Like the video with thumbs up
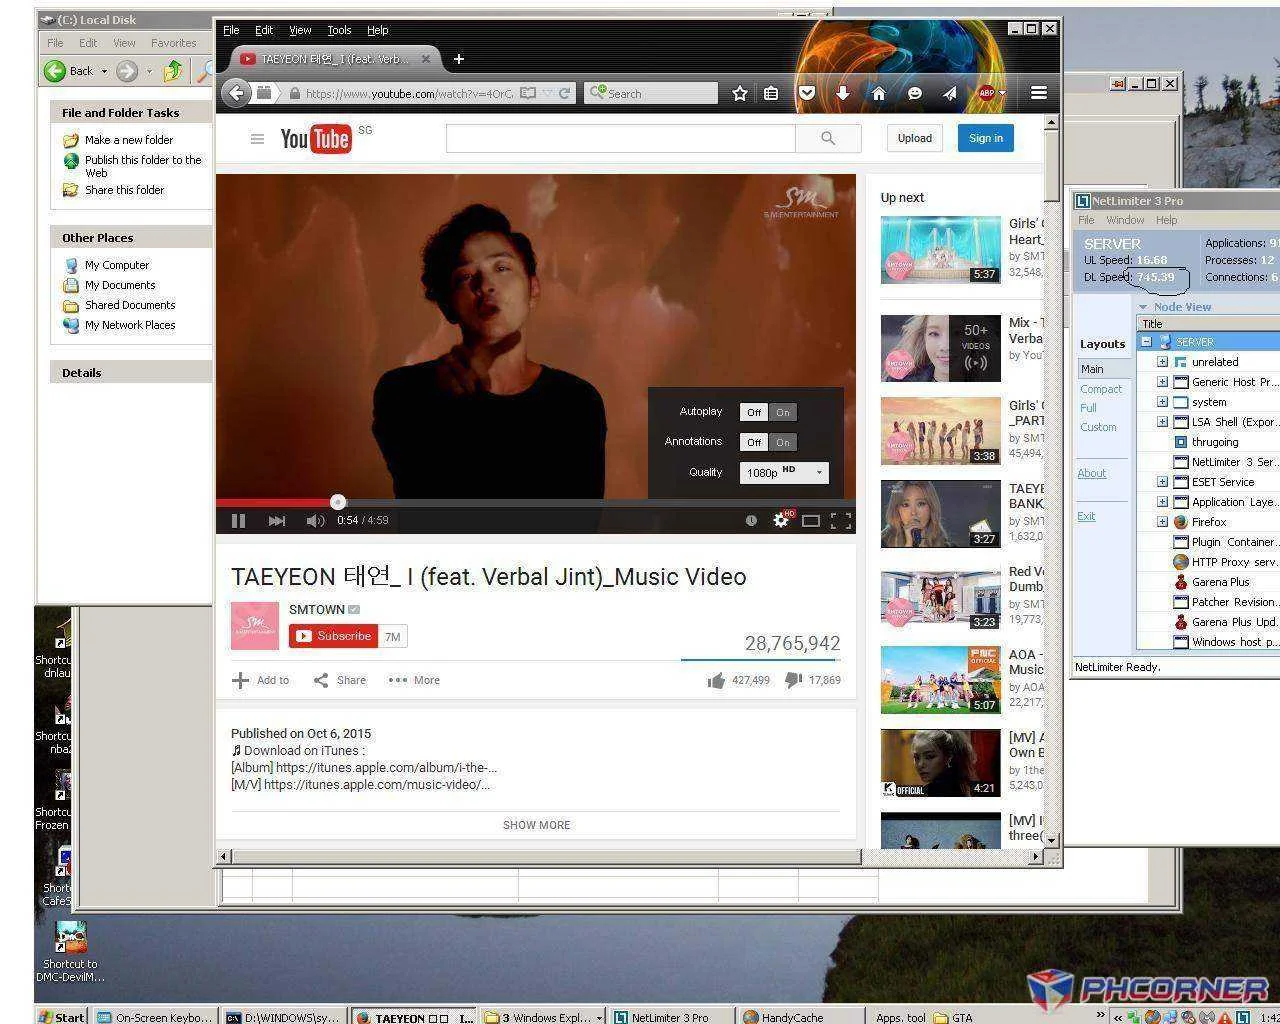This screenshot has height=1024, width=1280. [x=716, y=680]
